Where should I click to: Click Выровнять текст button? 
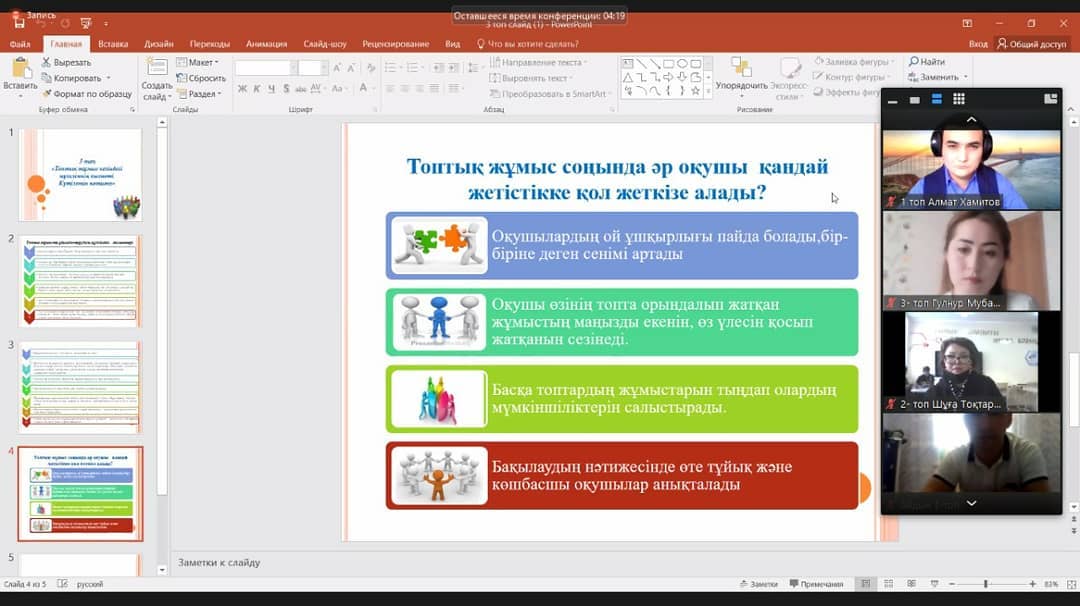530,78
